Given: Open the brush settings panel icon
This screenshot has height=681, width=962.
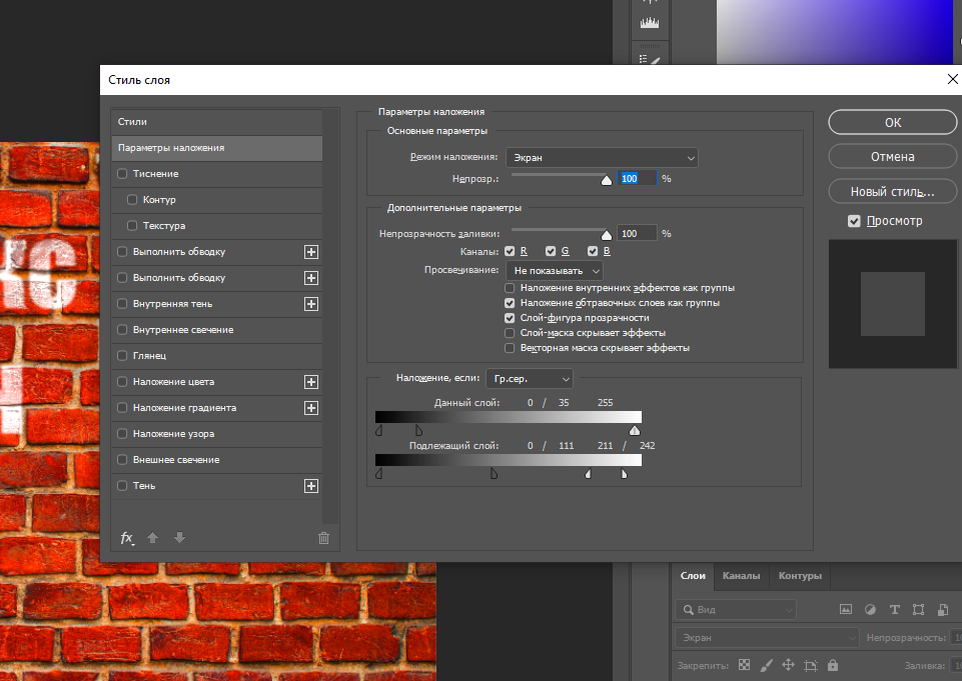Looking at the screenshot, I should pyautogui.click(x=650, y=60).
